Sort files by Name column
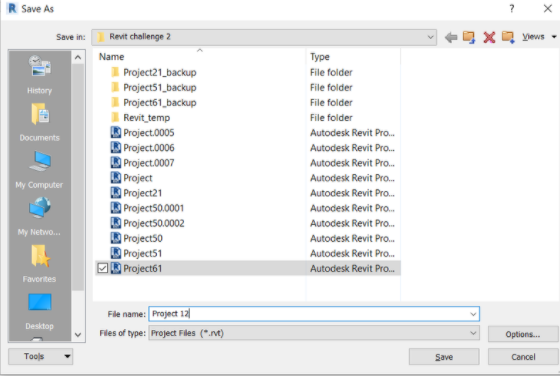Image resolution: width=560 pixels, height=383 pixels. coord(111,57)
